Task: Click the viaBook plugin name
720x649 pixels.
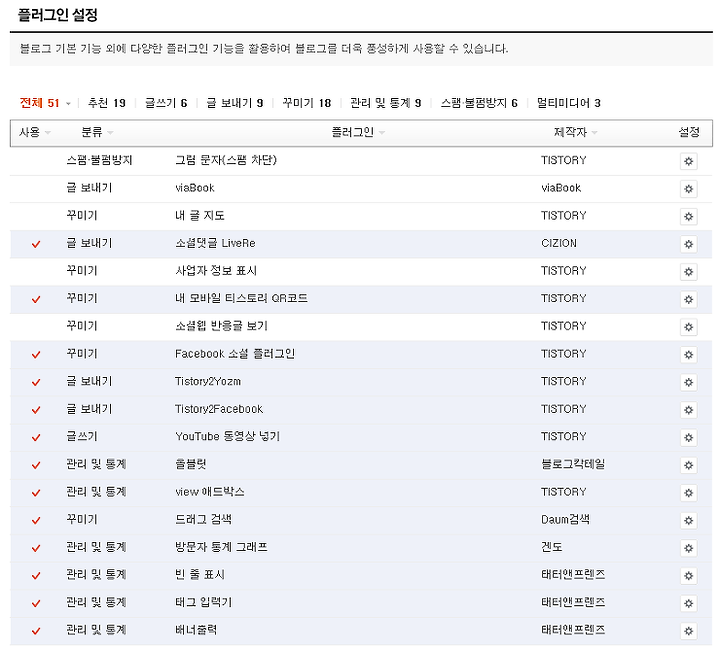Action: click(195, 188)
